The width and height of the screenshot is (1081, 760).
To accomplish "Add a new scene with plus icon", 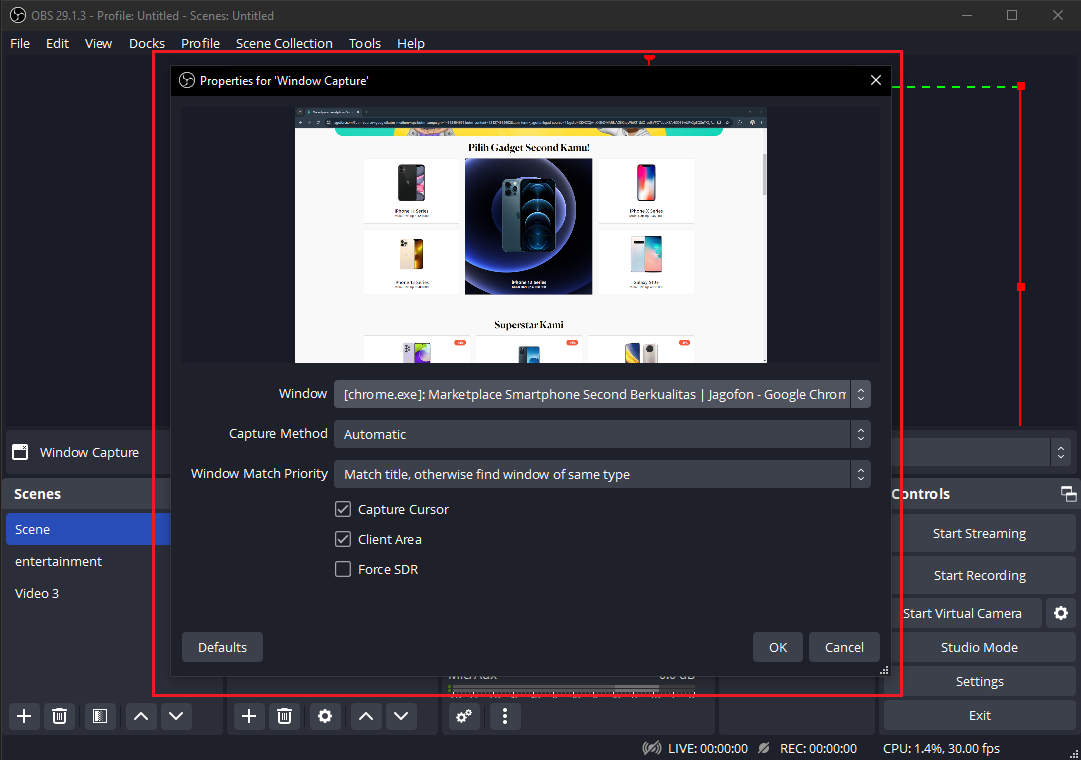I will [24, 716].
